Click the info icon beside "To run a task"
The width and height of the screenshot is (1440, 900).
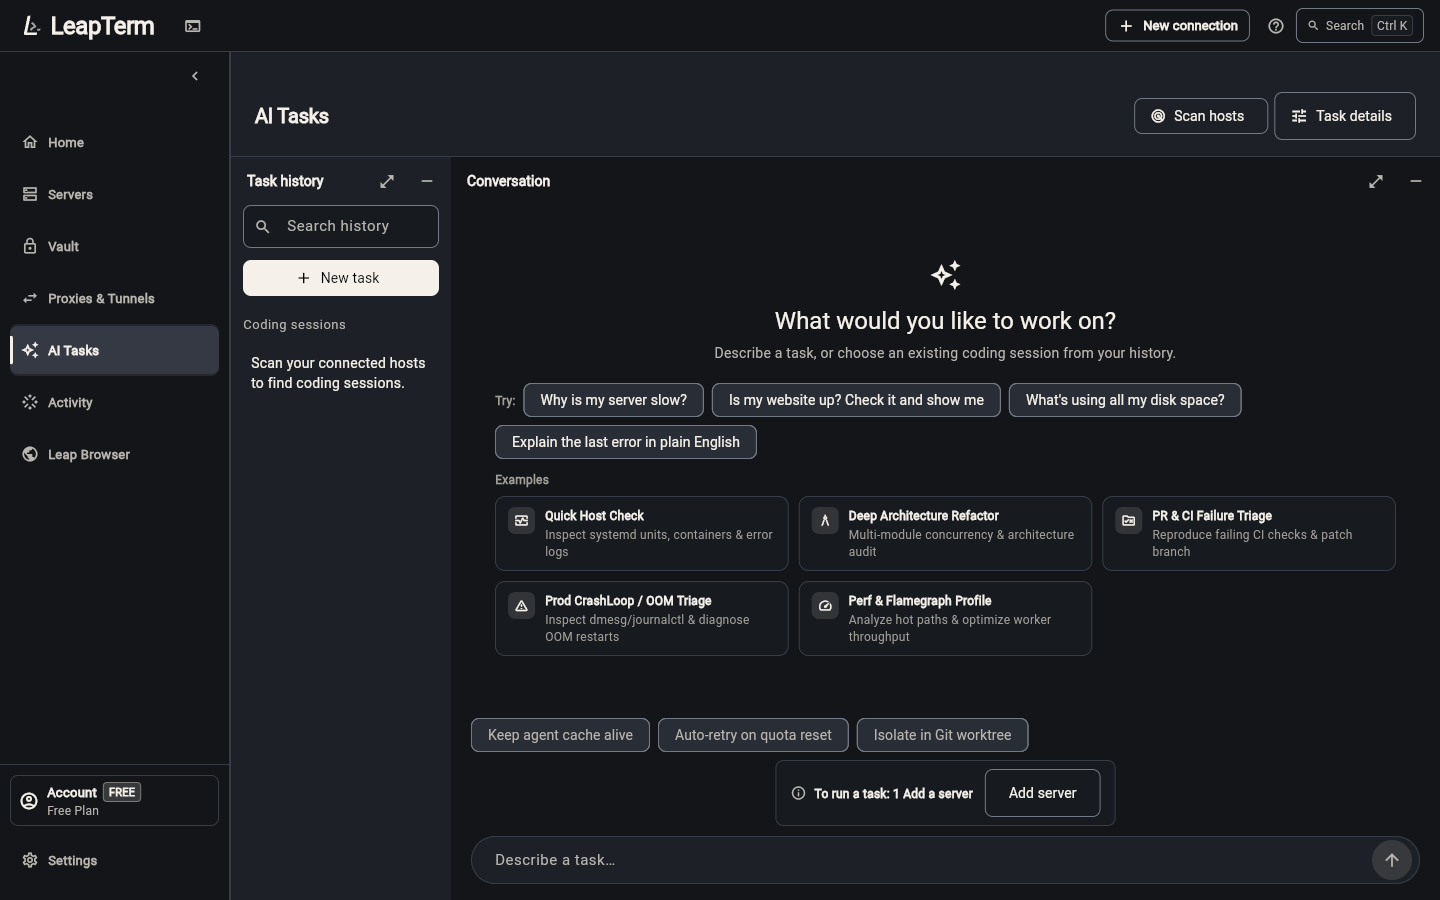point(798,793)
